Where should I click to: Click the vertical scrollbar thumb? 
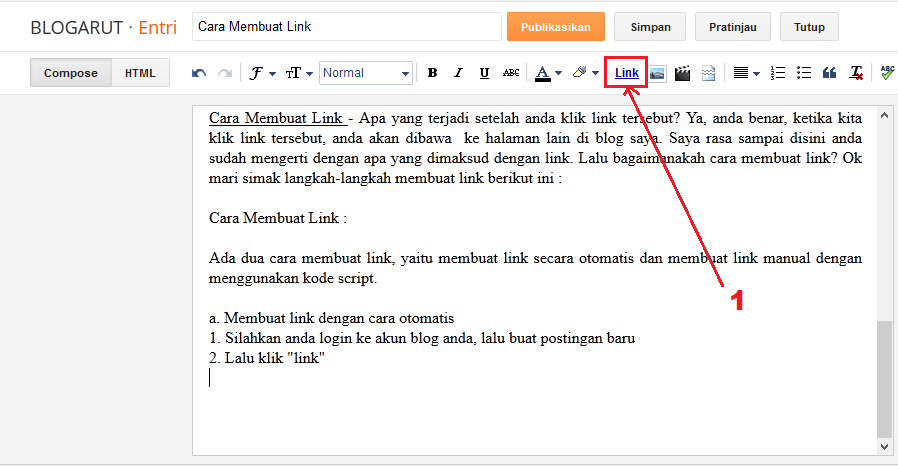point(885,379)
